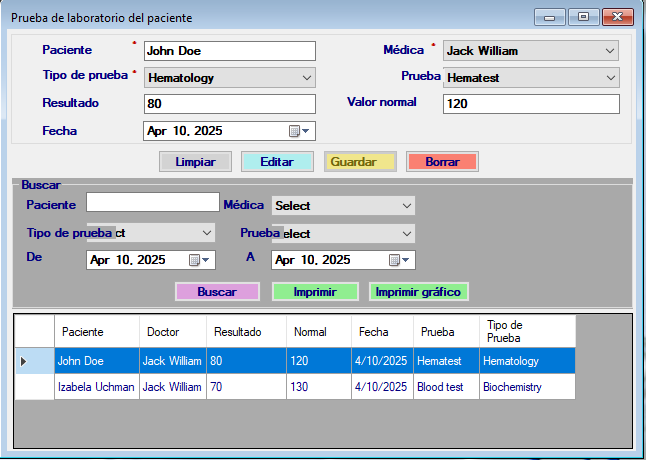Screen dimensions: 648x462
Task: Click the Imprimir button
Action: [314, 292]
